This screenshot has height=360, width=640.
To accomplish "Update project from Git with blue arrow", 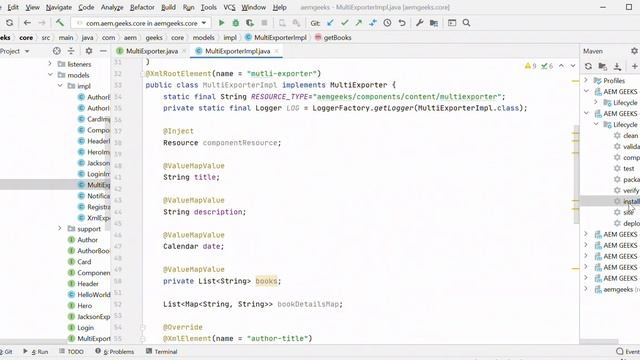I will (330, 23).
